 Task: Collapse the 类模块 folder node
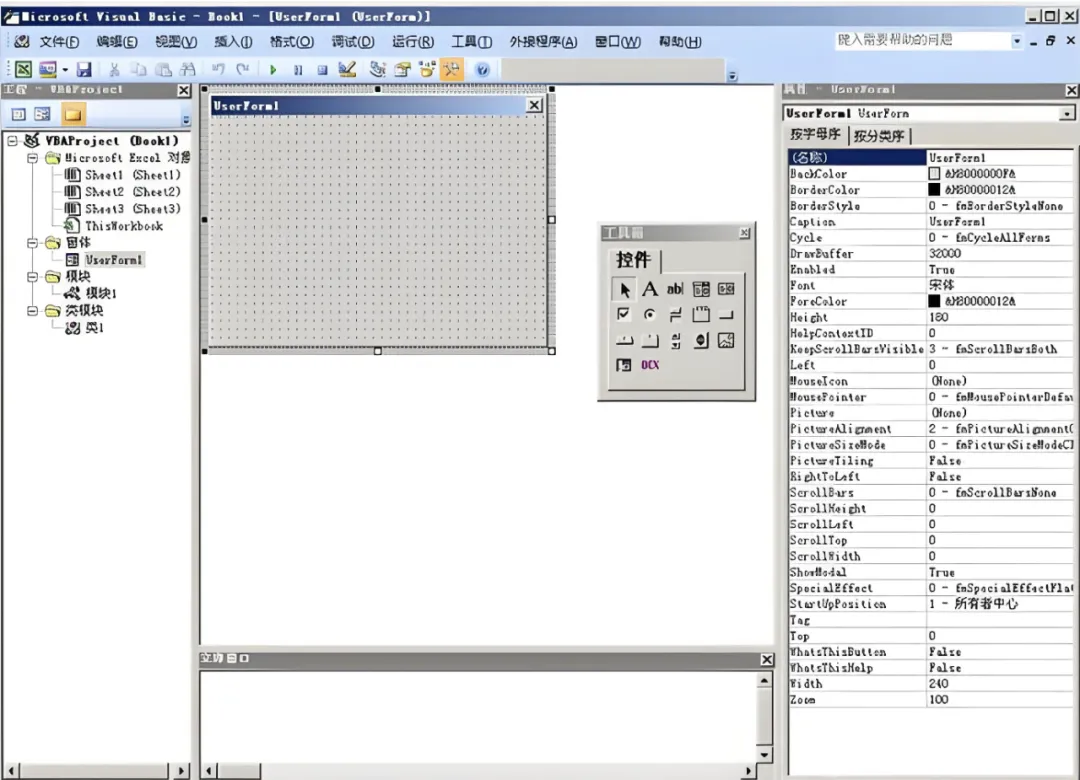32,311
